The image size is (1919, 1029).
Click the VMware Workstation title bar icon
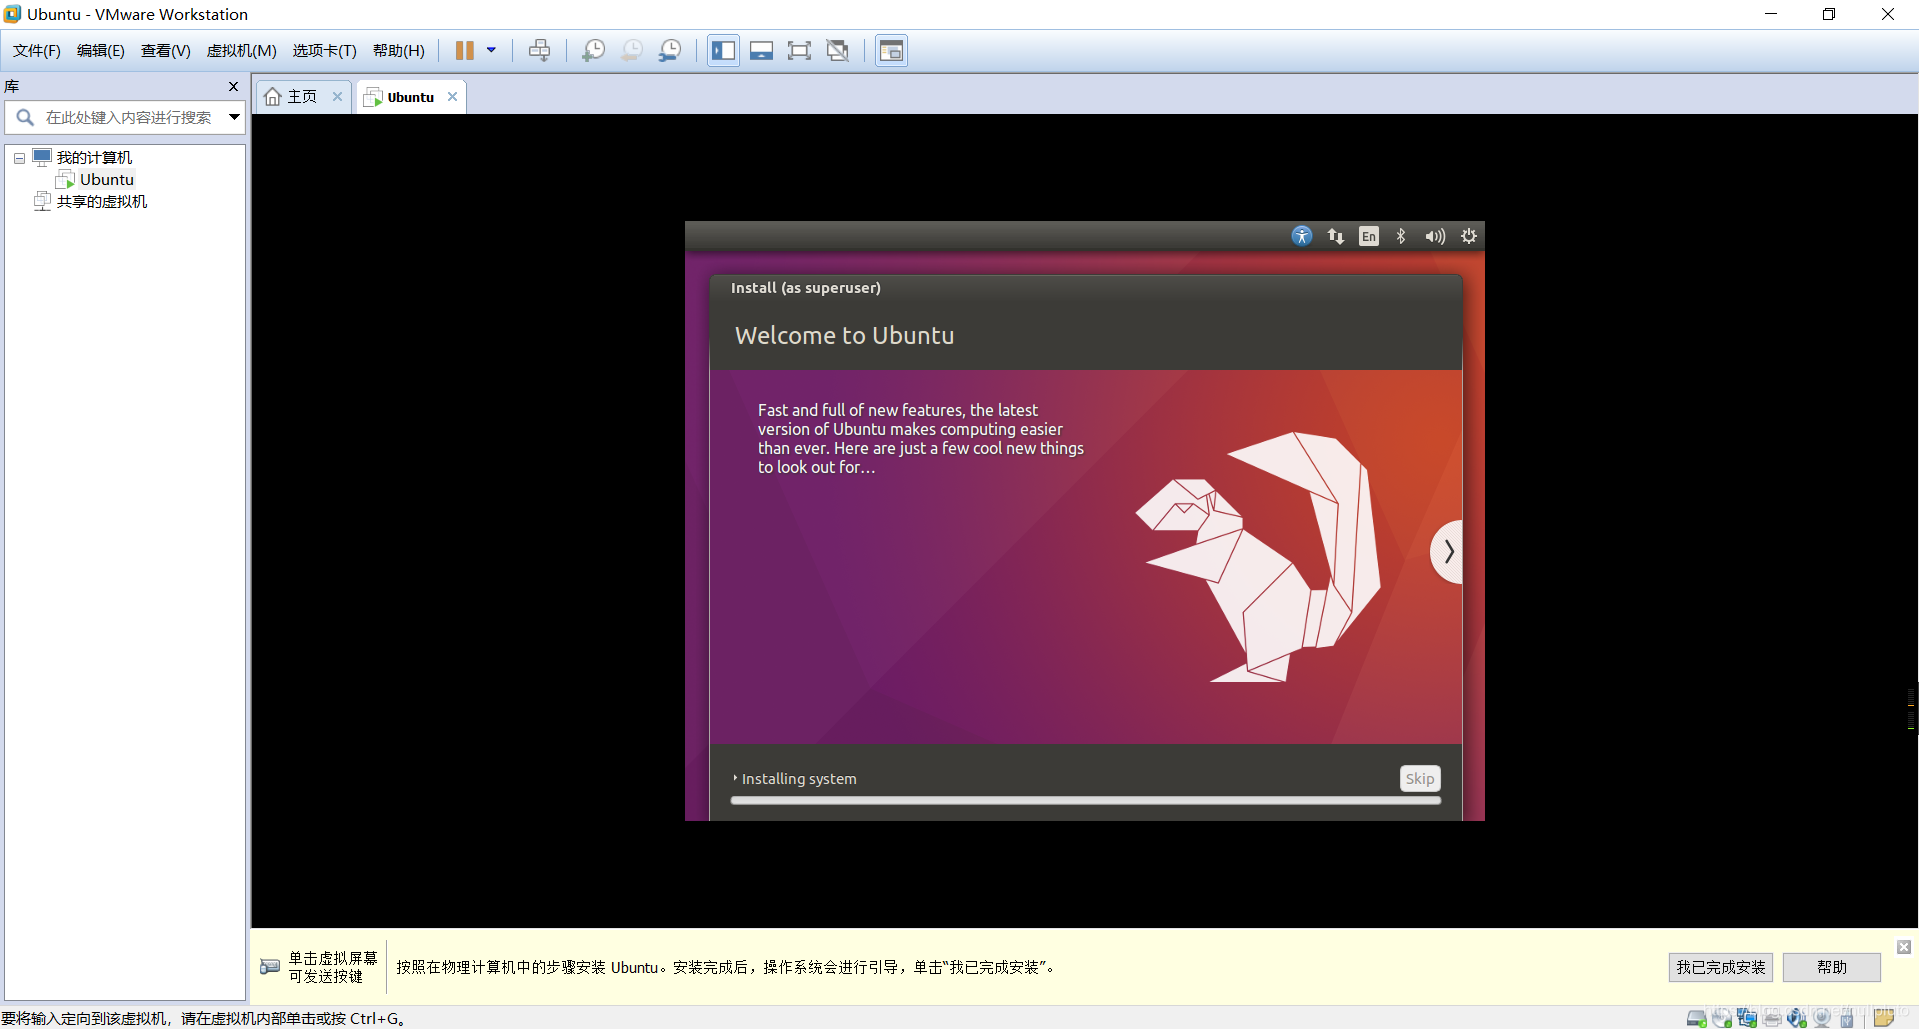12,14
